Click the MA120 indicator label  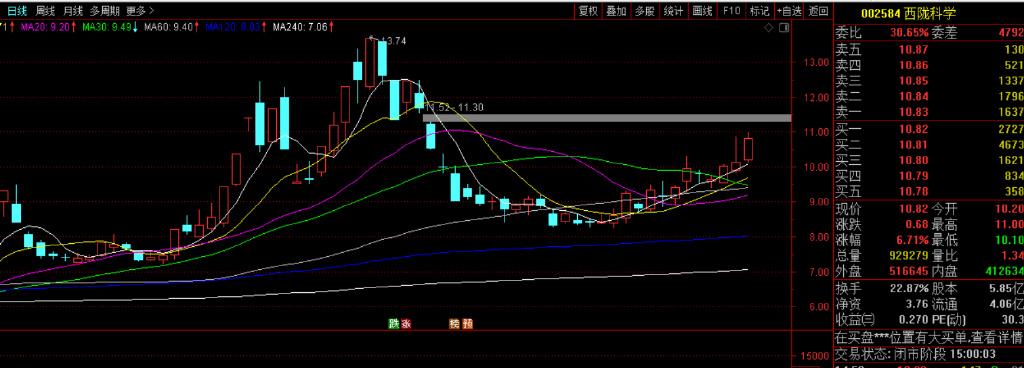click(233, 27)
